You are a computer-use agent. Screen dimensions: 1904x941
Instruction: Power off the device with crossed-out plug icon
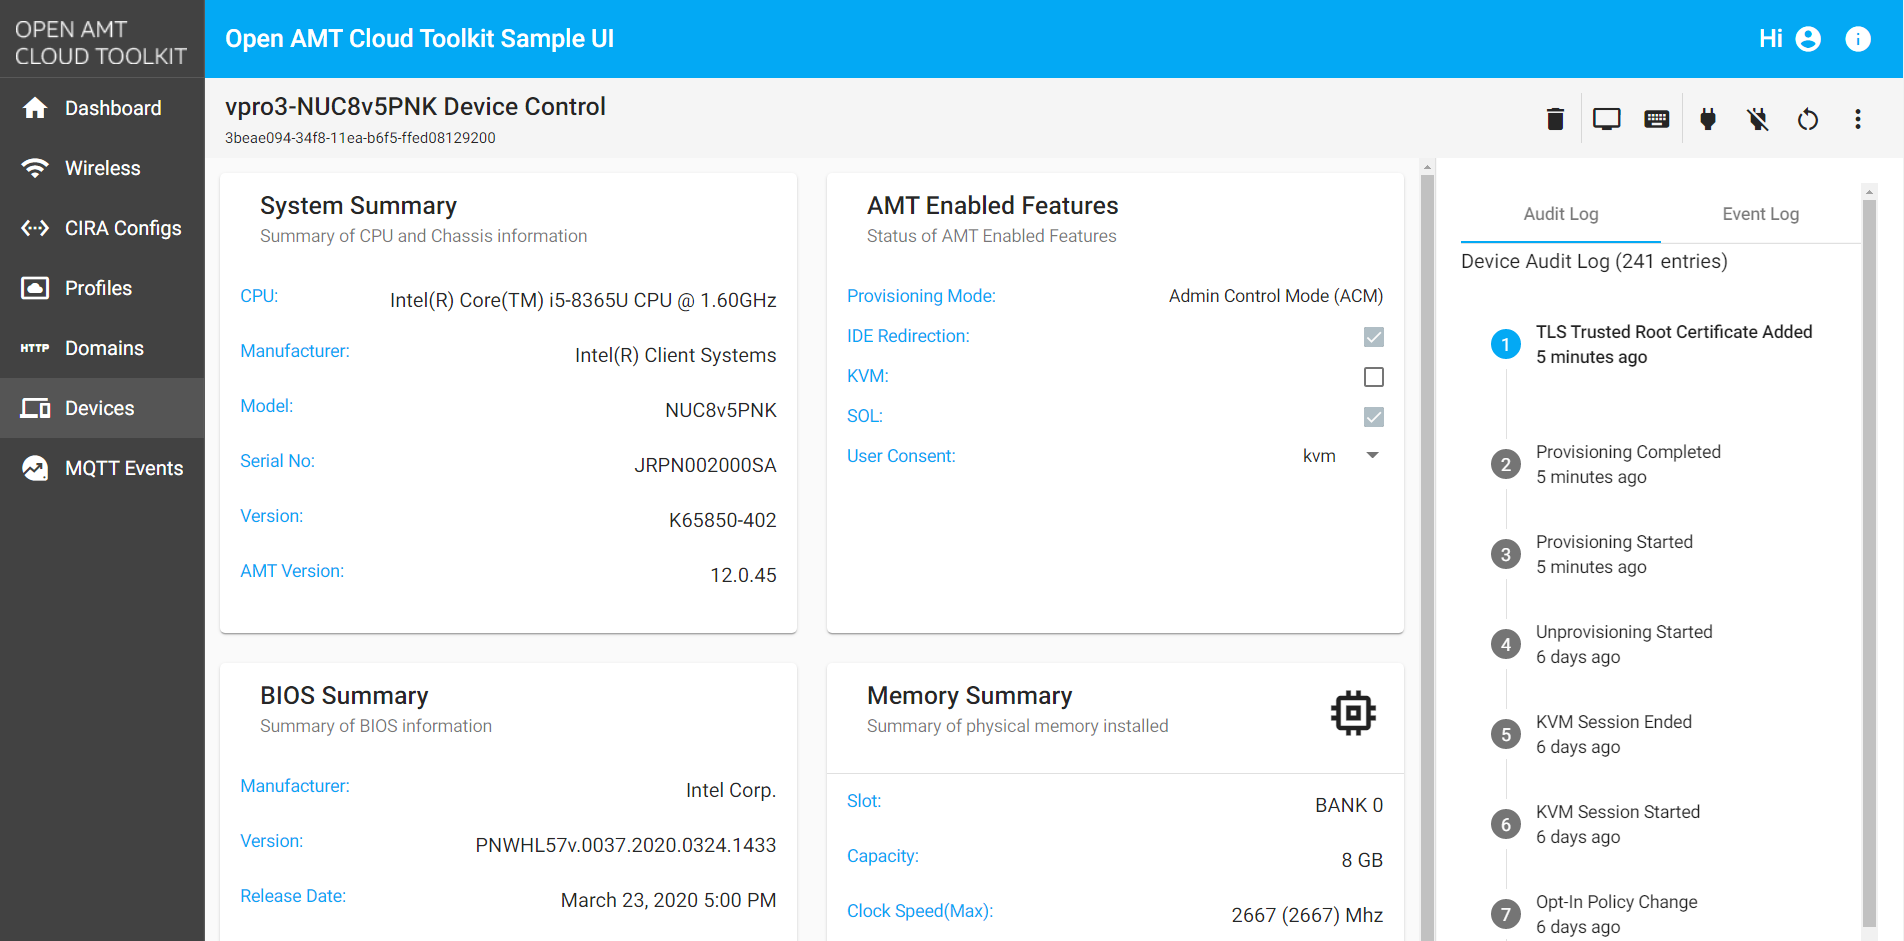[x=1758, y=119]
